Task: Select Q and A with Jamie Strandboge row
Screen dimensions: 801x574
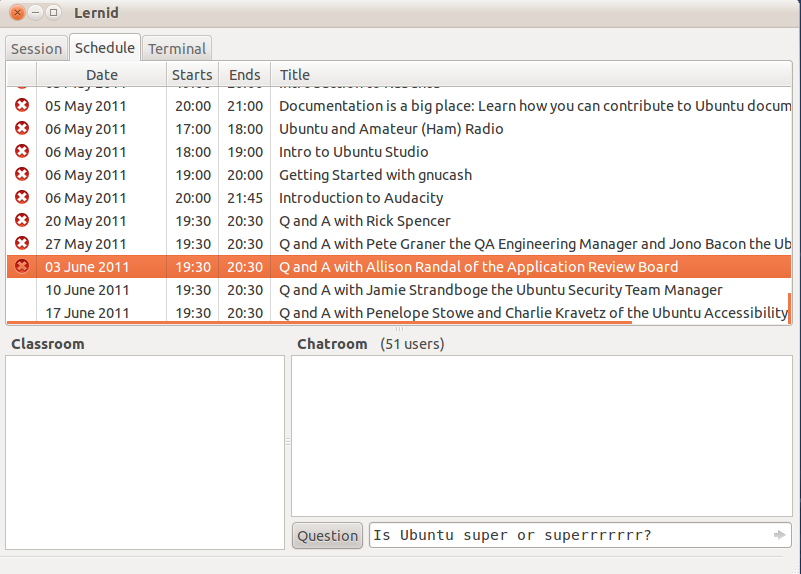Action: (399, 290)
